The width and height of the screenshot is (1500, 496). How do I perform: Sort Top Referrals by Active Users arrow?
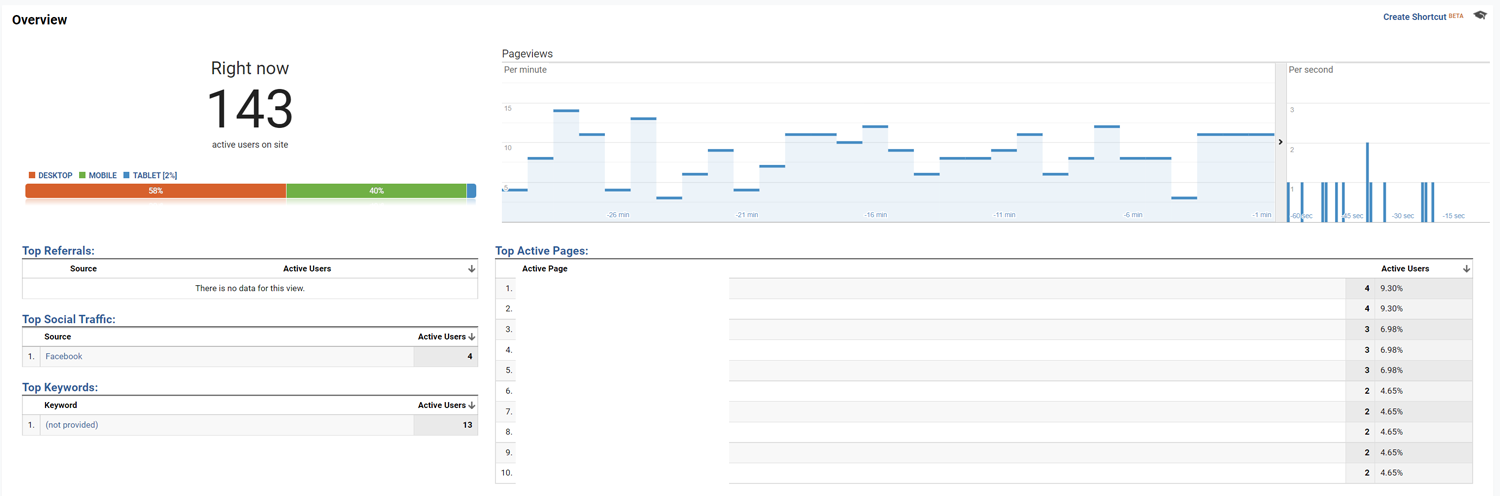coord(472,269)
